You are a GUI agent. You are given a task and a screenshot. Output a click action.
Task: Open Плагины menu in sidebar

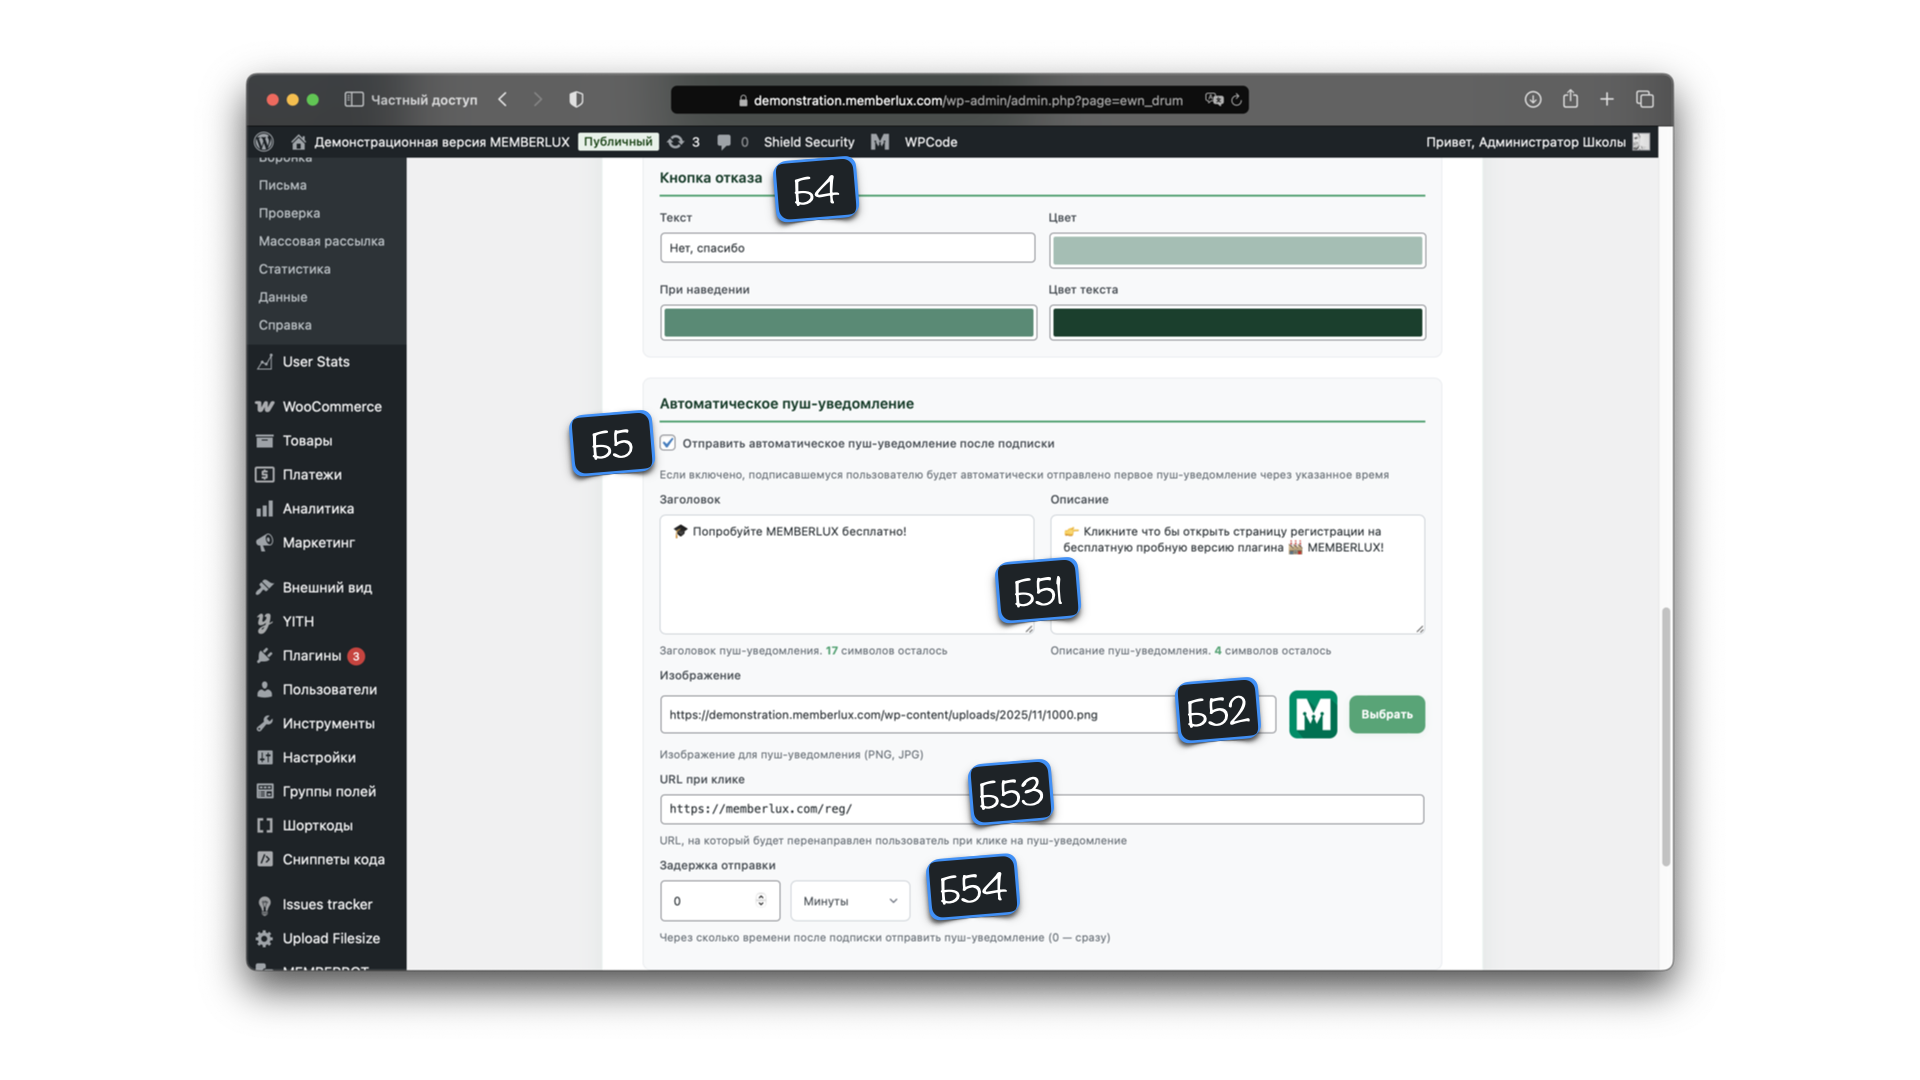point(311,656)
